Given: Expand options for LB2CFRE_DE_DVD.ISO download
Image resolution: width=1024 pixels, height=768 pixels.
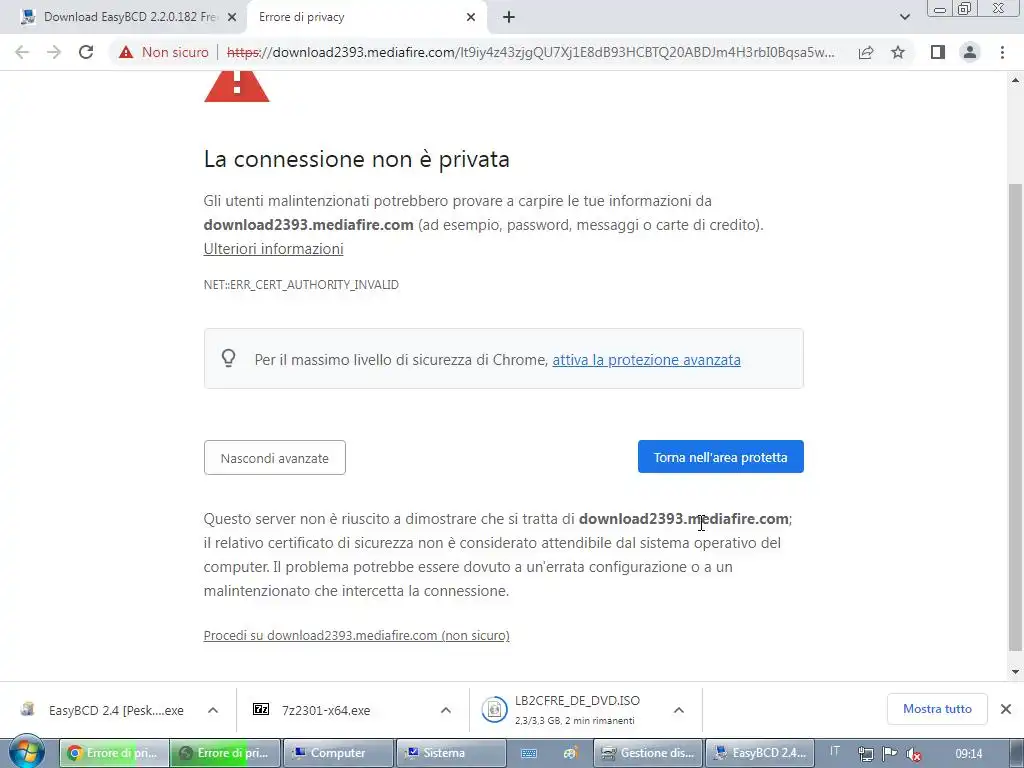Looking at the screenshot, I should coord(679,710).
